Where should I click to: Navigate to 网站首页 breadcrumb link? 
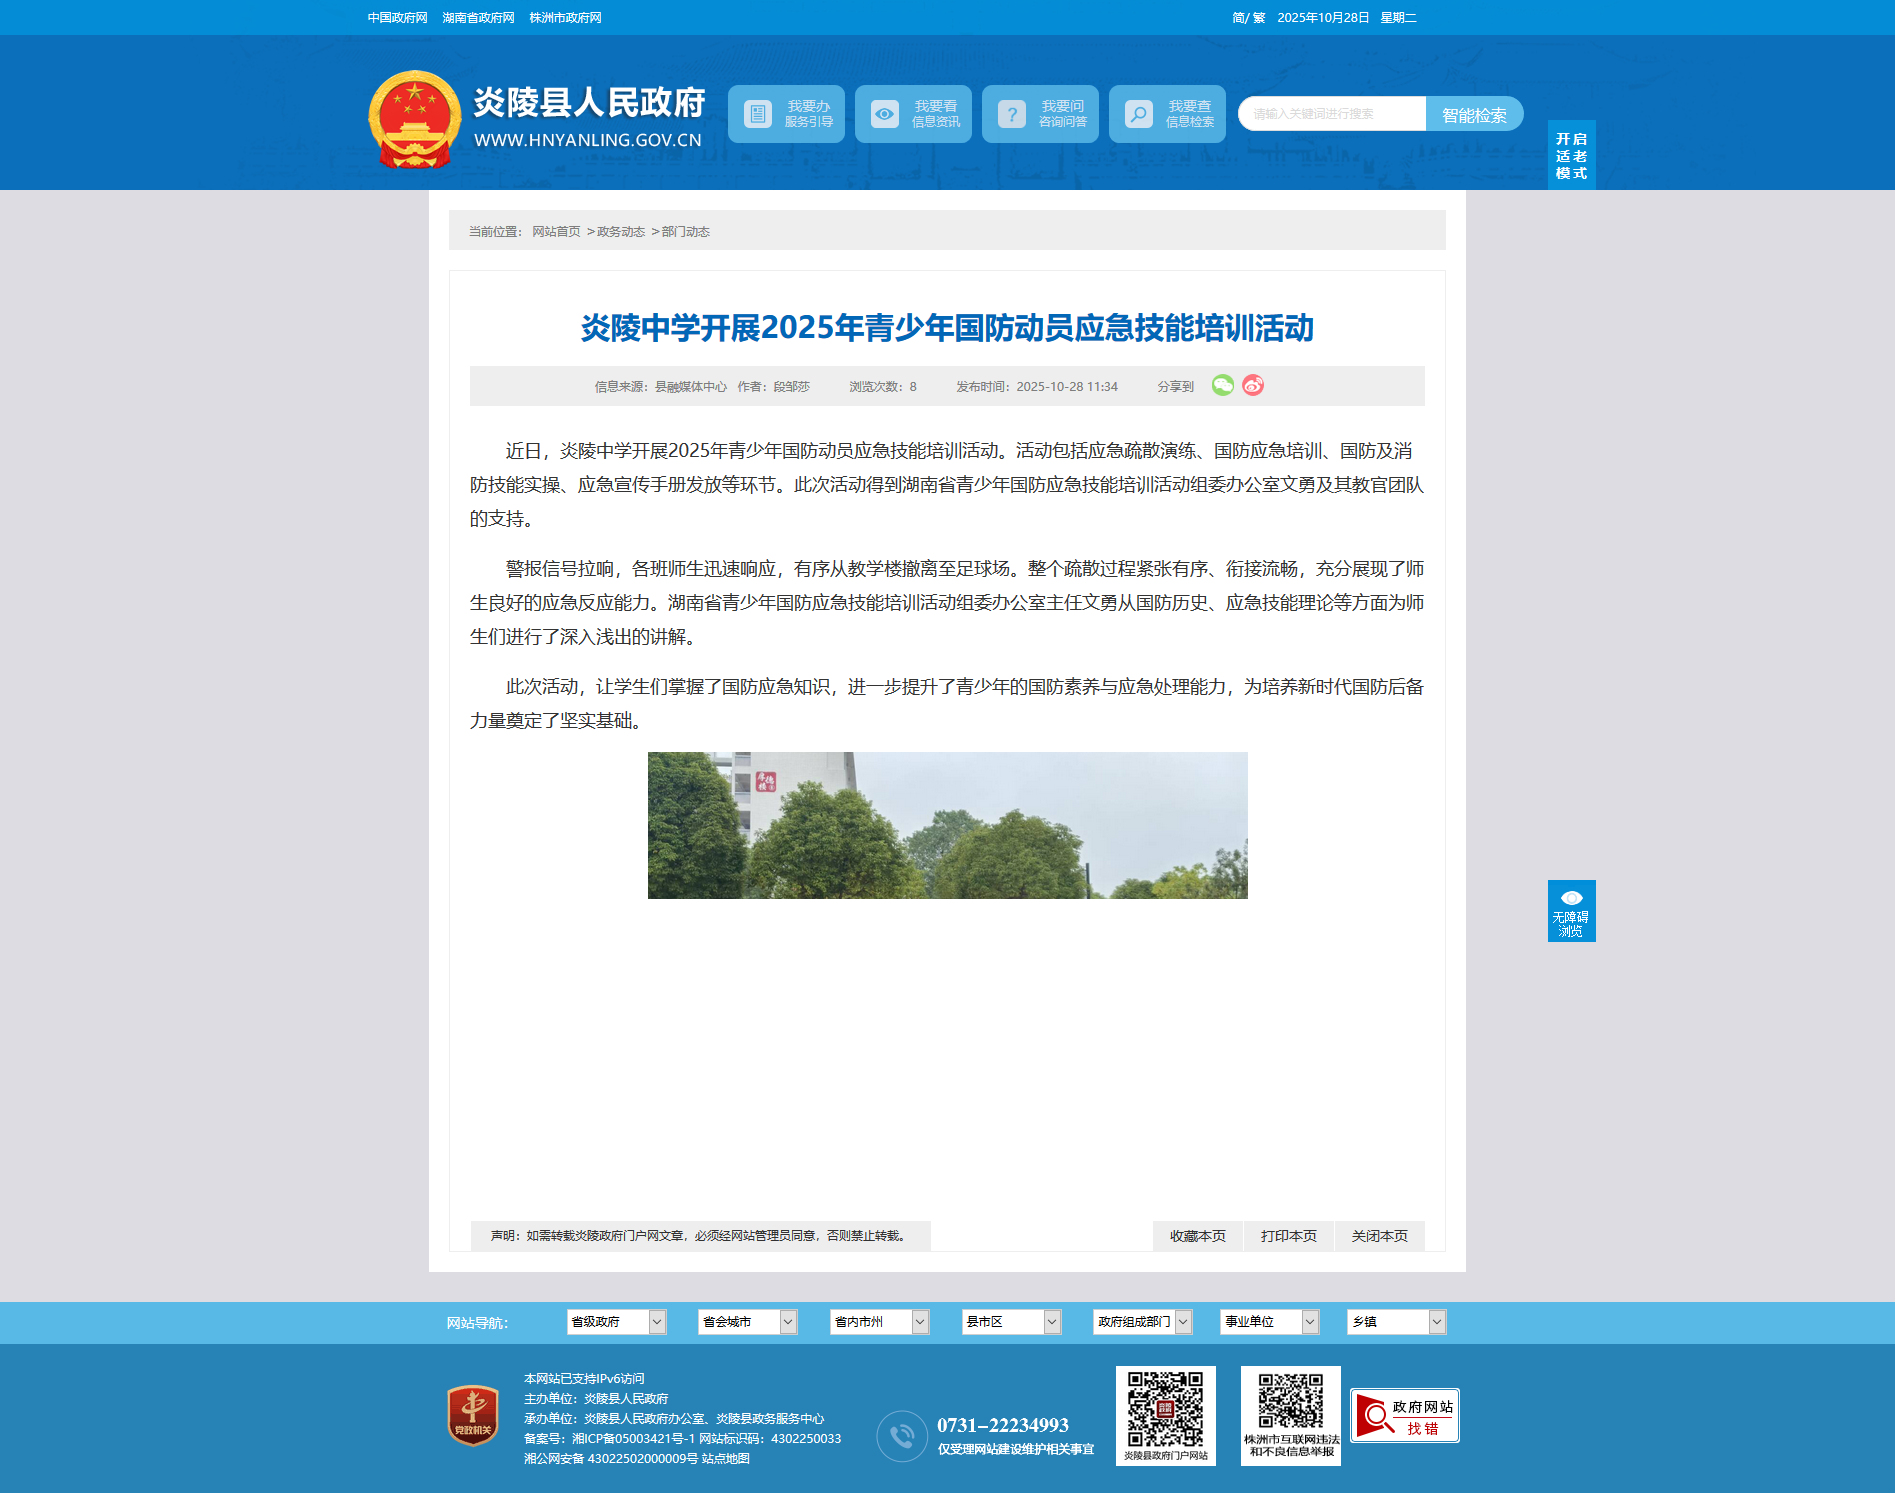pos(556,232)
